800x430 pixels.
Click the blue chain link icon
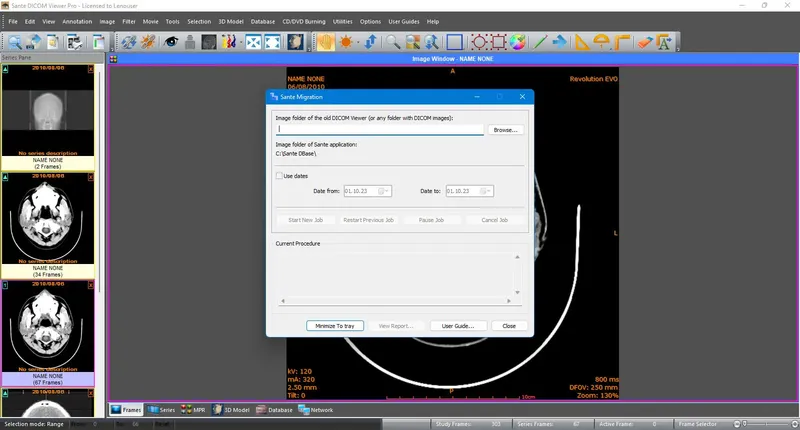coord(129,42)
